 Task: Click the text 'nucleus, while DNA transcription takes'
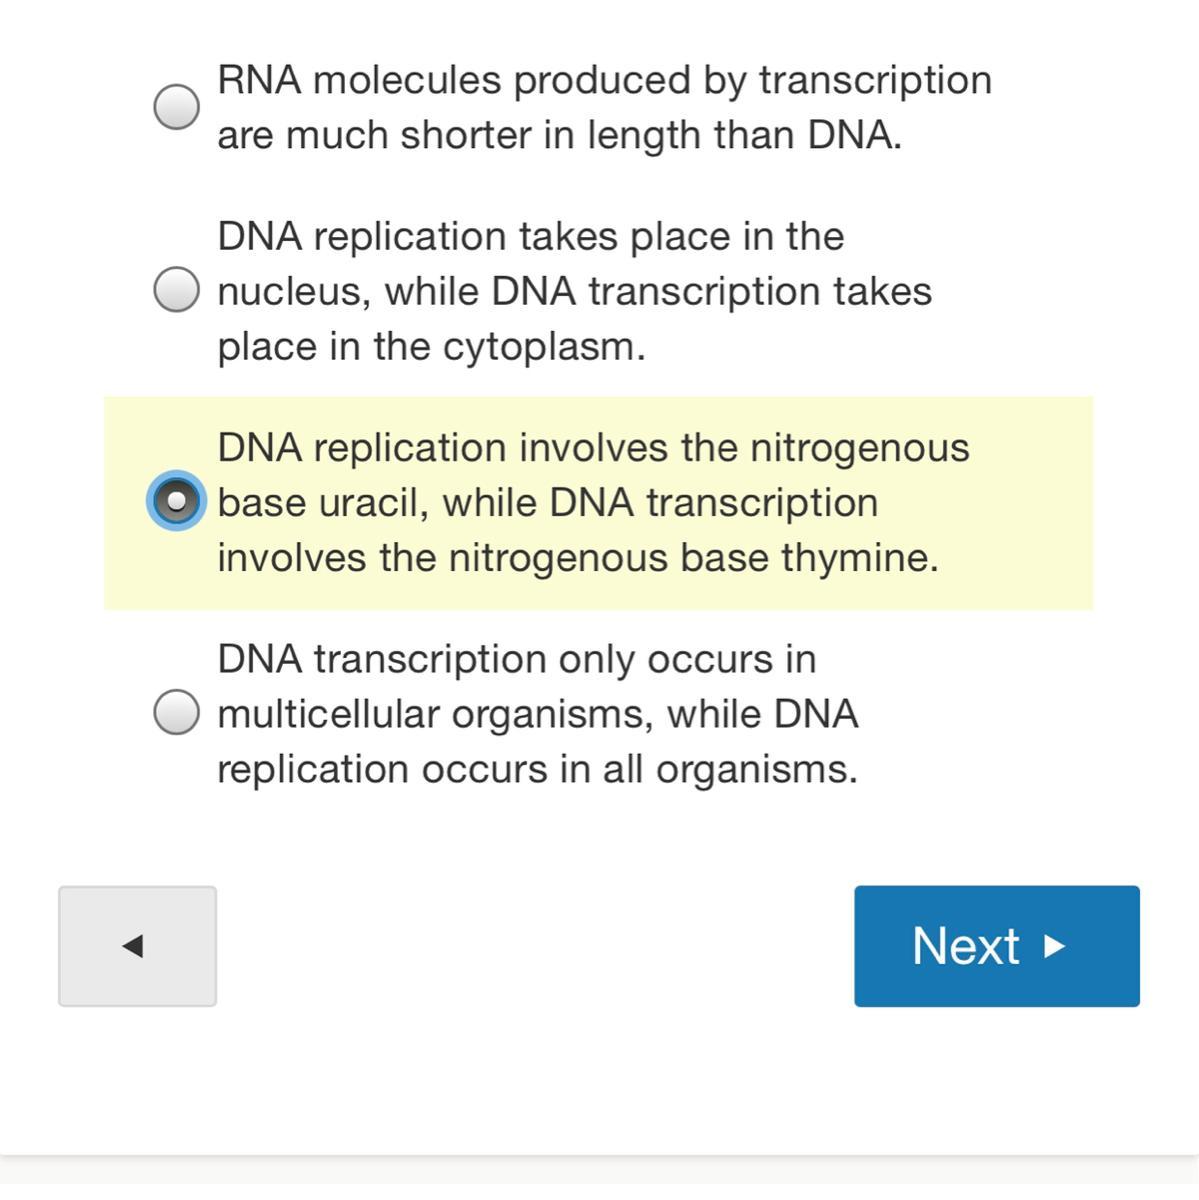(574, 292)
